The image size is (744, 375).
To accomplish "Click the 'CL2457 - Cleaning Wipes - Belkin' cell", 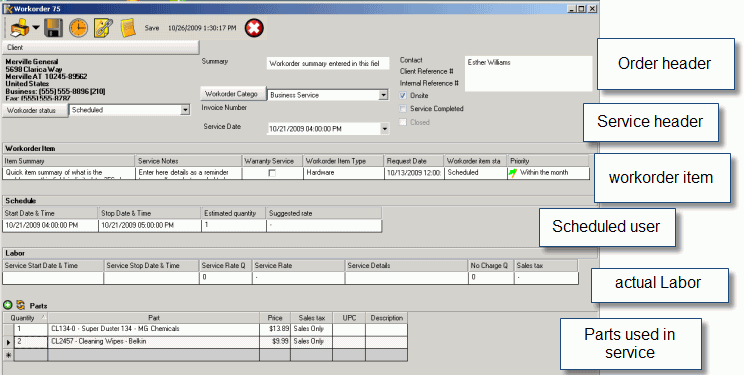I will click(x=154, y=342).
